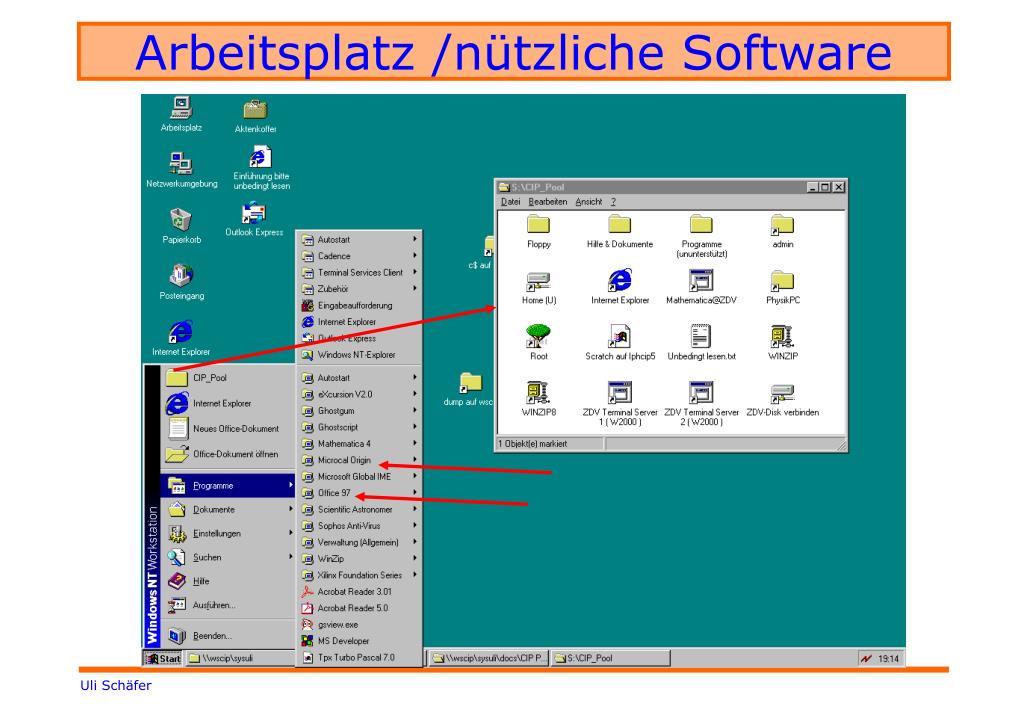Switch to \\wscip\sysuli taskbar button
This screenshot has height=709, width=1024.
[240, 658]
